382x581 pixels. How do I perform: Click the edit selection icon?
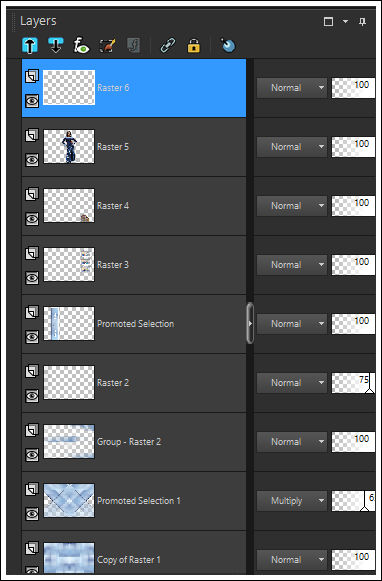[x=107, y=46]
